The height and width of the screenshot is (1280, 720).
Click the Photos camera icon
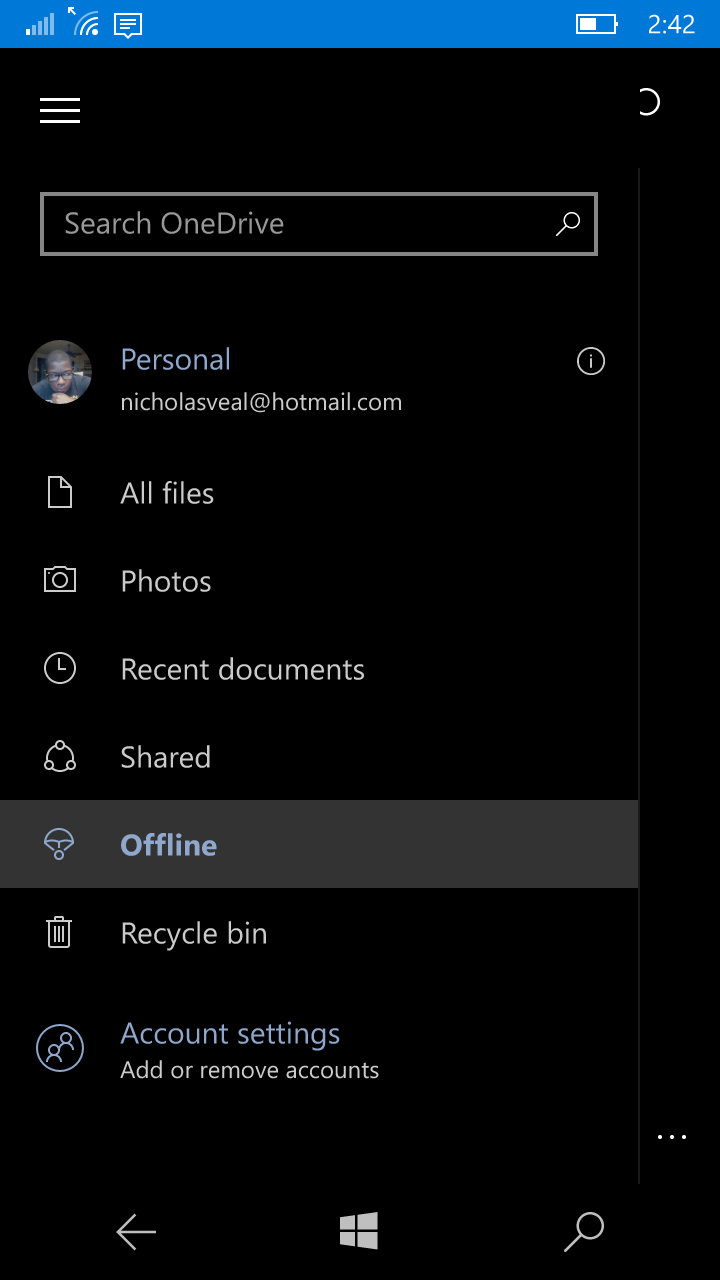coord(60,580)
